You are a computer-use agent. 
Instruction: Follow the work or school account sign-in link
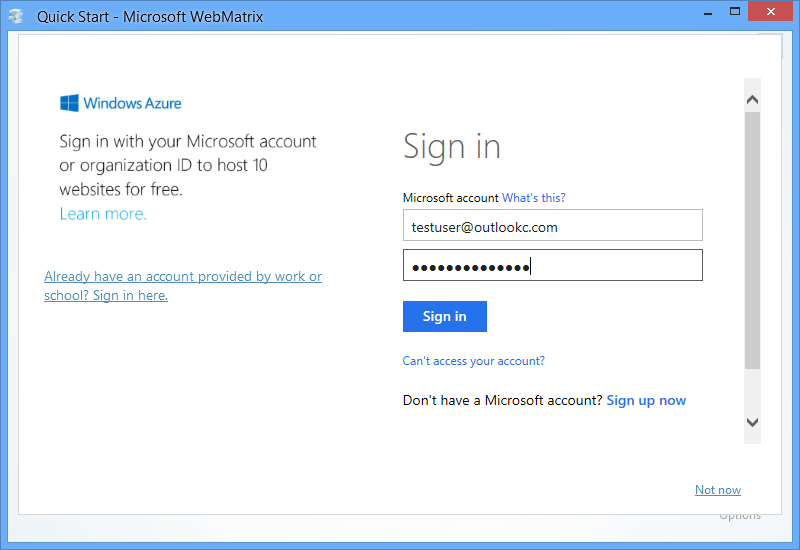(x=183, y=286)
